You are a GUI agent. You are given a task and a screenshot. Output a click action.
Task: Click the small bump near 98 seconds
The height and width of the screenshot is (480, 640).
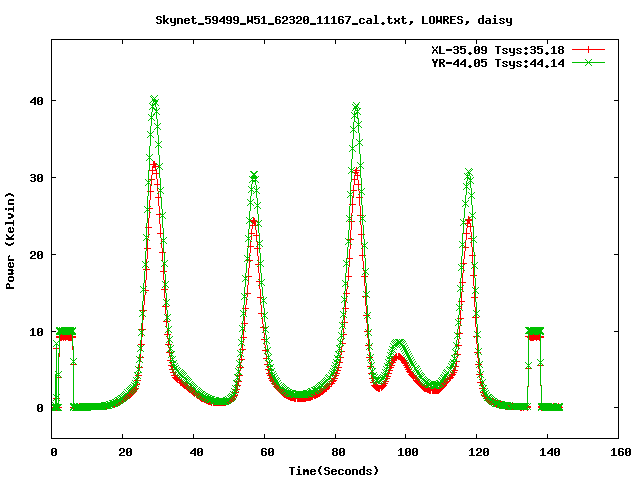coord(398,344)
